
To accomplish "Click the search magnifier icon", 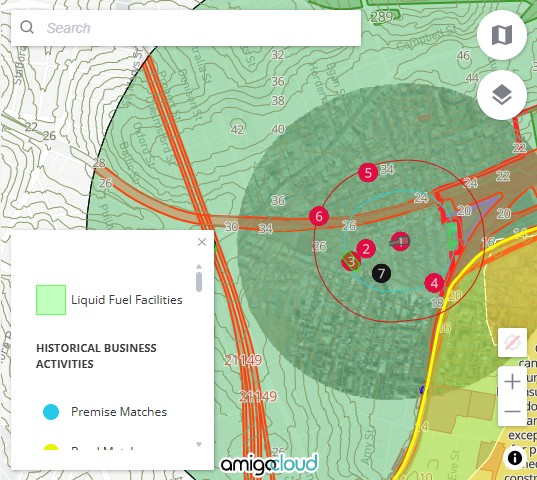I will [27, 27].
